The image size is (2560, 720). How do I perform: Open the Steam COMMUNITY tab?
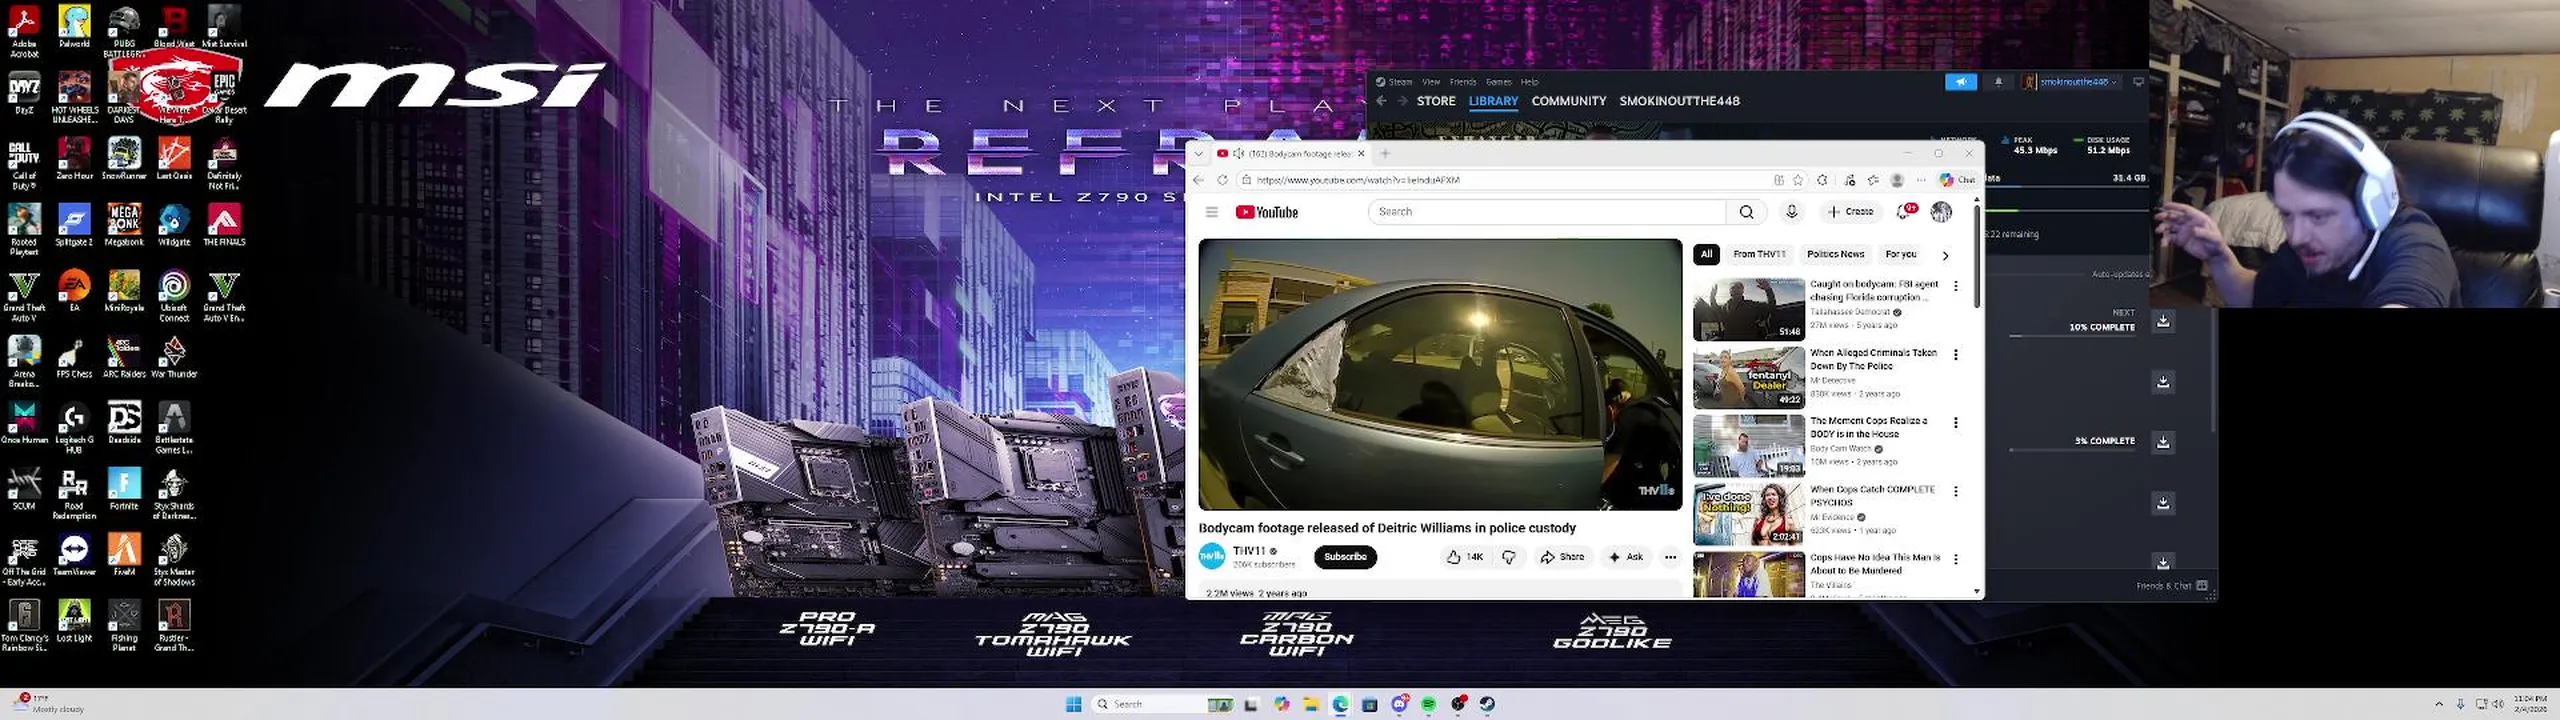tap(1568, 101)
